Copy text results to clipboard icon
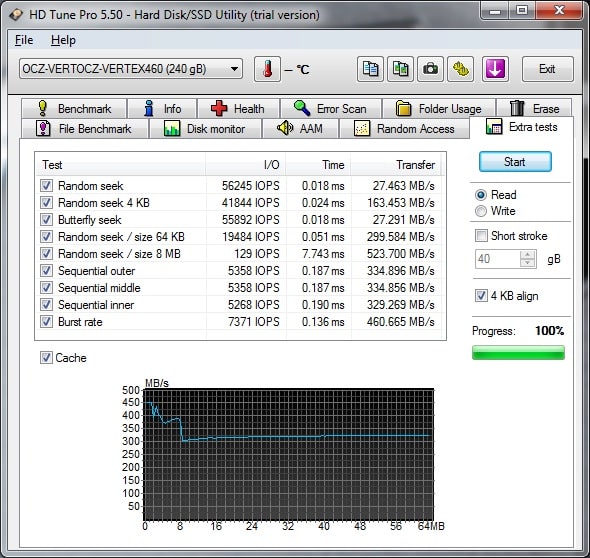590x558 pixels. coord(370,69)
